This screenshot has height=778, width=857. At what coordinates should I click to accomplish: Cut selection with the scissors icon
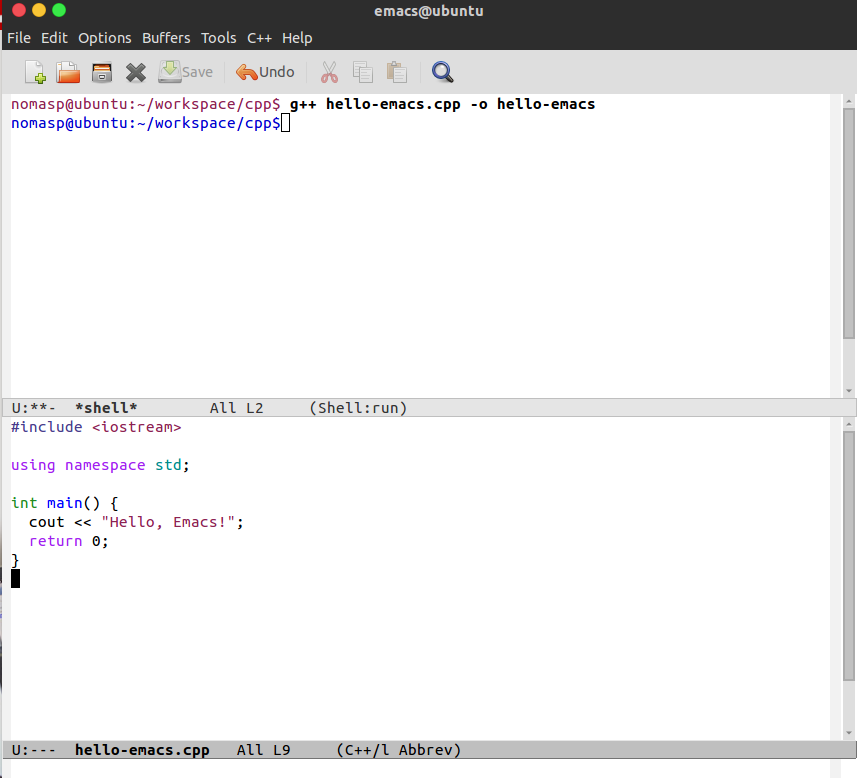click(x=329, y=72)
